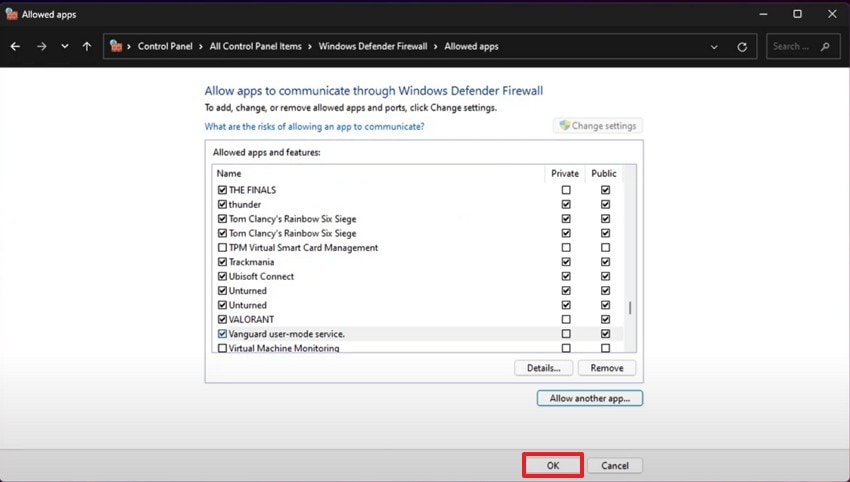Open the risks of allowing an app link
850x482 pixels.
pyautogui.click(x=314, y=127)
